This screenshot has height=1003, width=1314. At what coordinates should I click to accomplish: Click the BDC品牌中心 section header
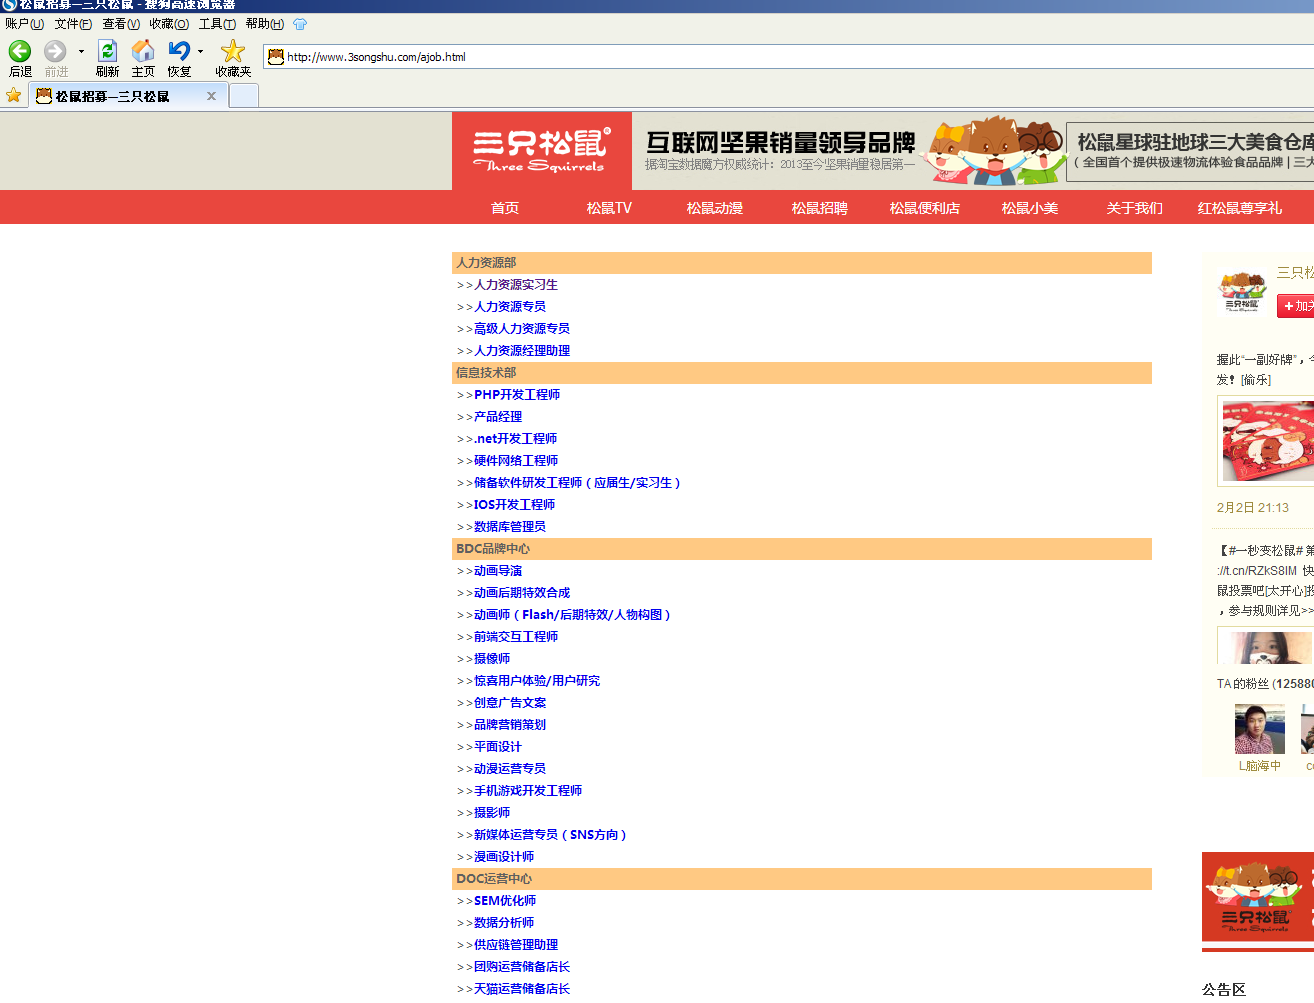[x=802, y=549]
